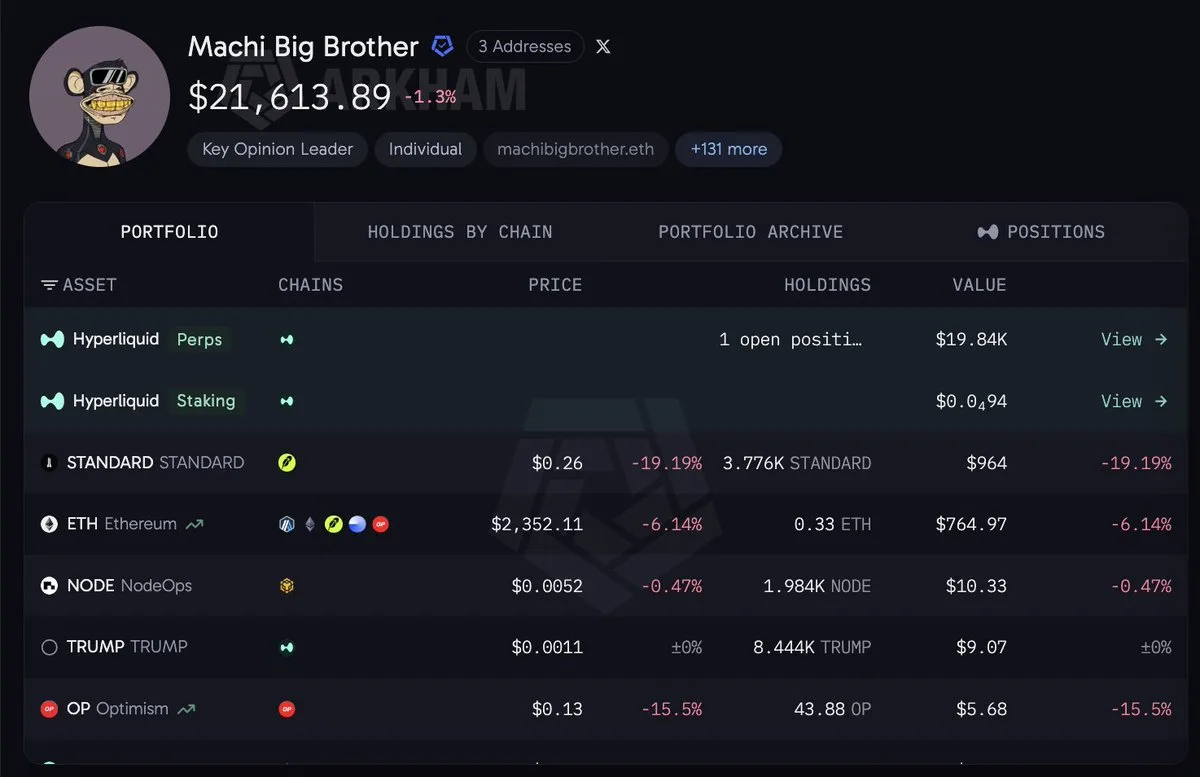Click the red Optimism chain icon in the ETH row

click(380, 524)
